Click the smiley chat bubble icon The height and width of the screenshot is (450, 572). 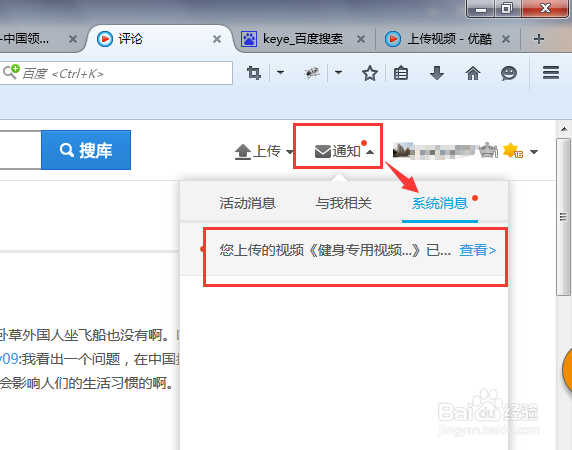pyautogui.click(x=509, y=73)
